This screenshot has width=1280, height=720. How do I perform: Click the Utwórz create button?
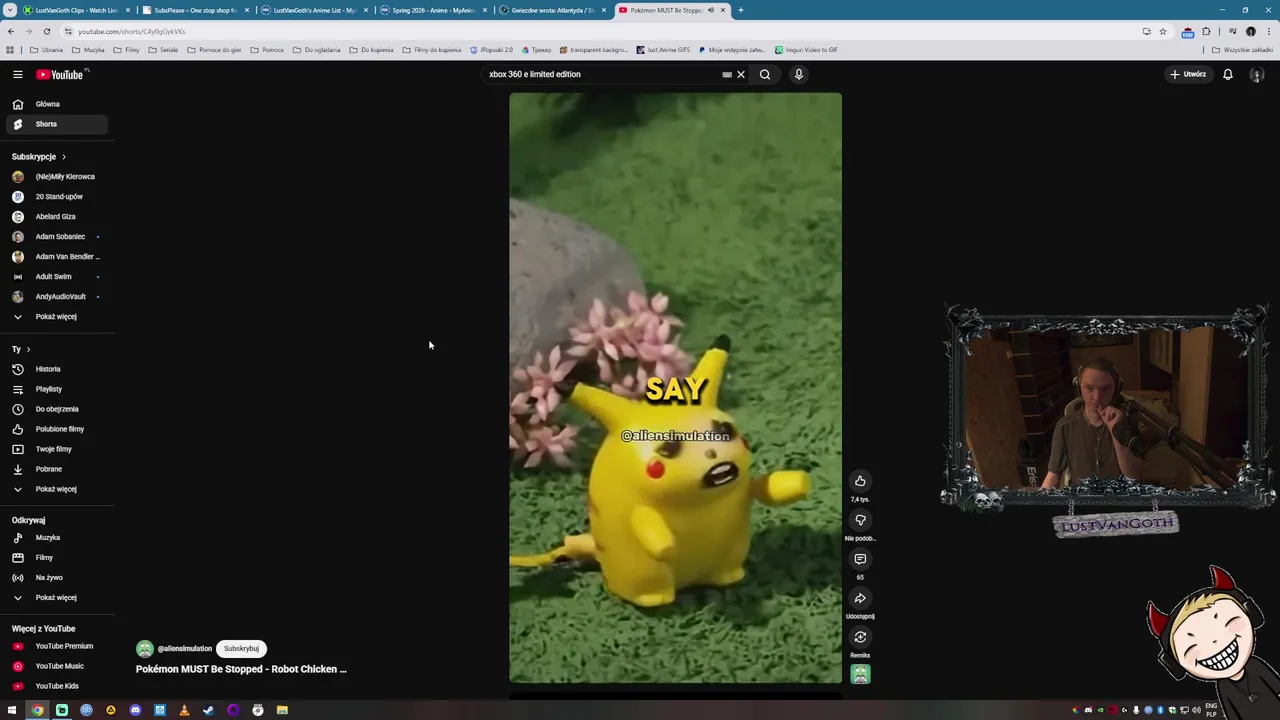[1189, 74]
